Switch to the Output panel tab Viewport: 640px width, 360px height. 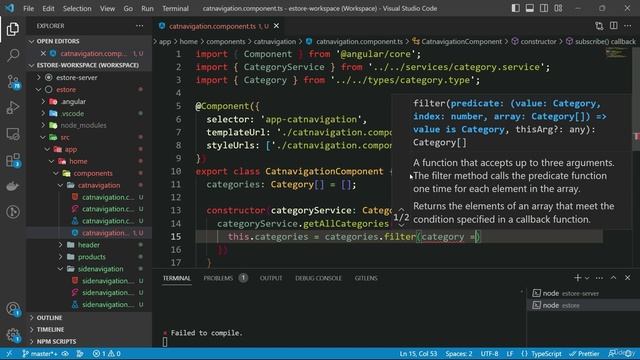pyautogui.click(x=271, y=278)
